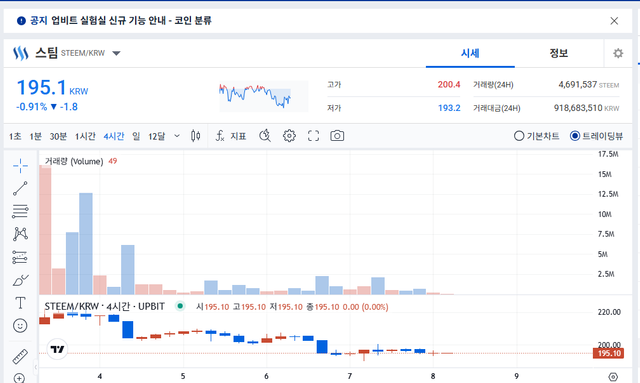
Task: Select the XABCD pattern tool
Action: tap(20, 234)
